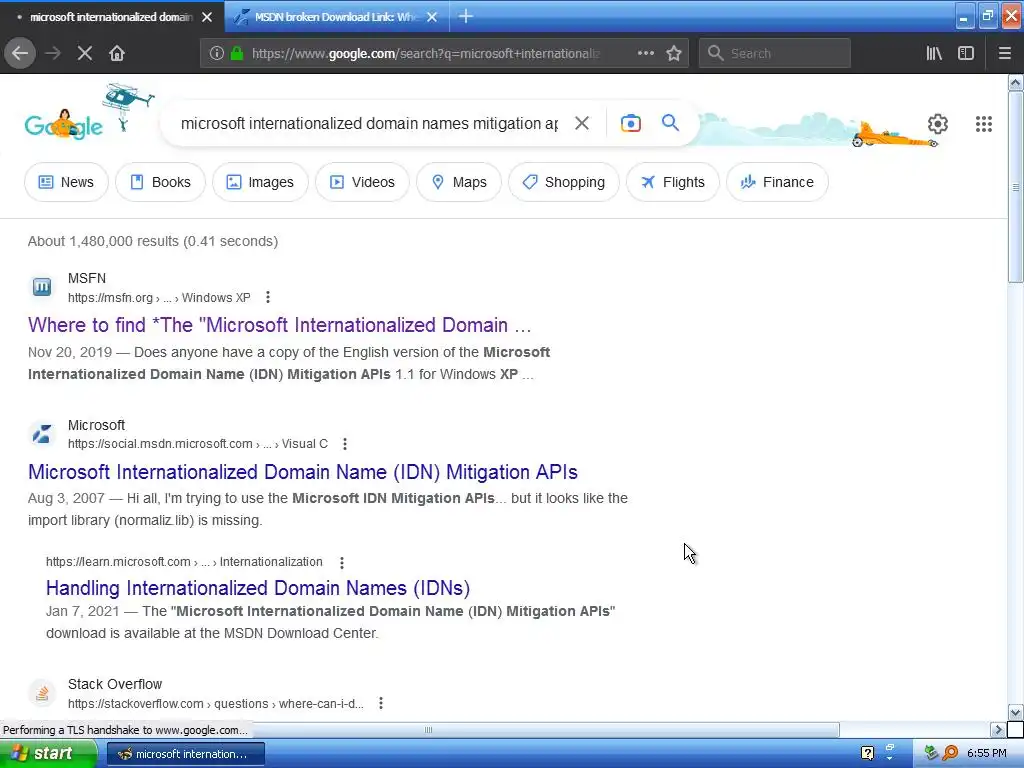Click the URL address field
This screenshot has width=1024, height=768.
(x=426, y=54)
